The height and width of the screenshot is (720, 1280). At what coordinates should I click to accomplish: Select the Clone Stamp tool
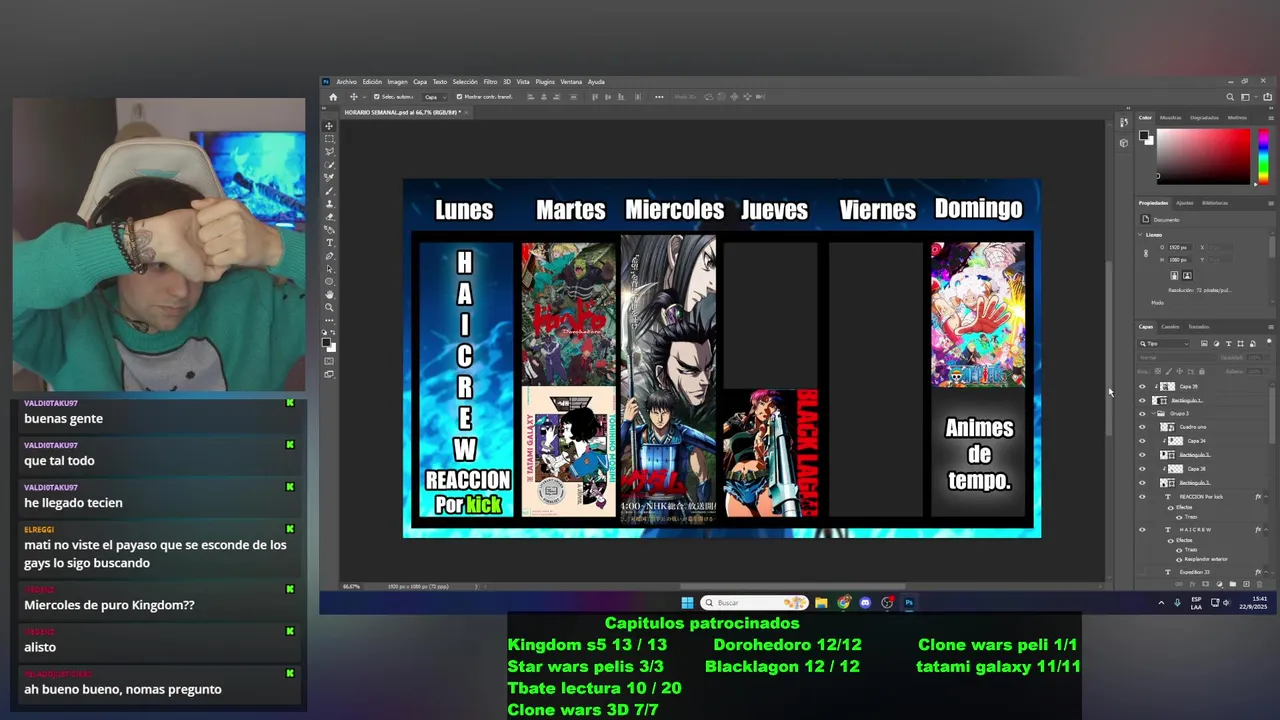pyautogui.click(x=330, y=203)
